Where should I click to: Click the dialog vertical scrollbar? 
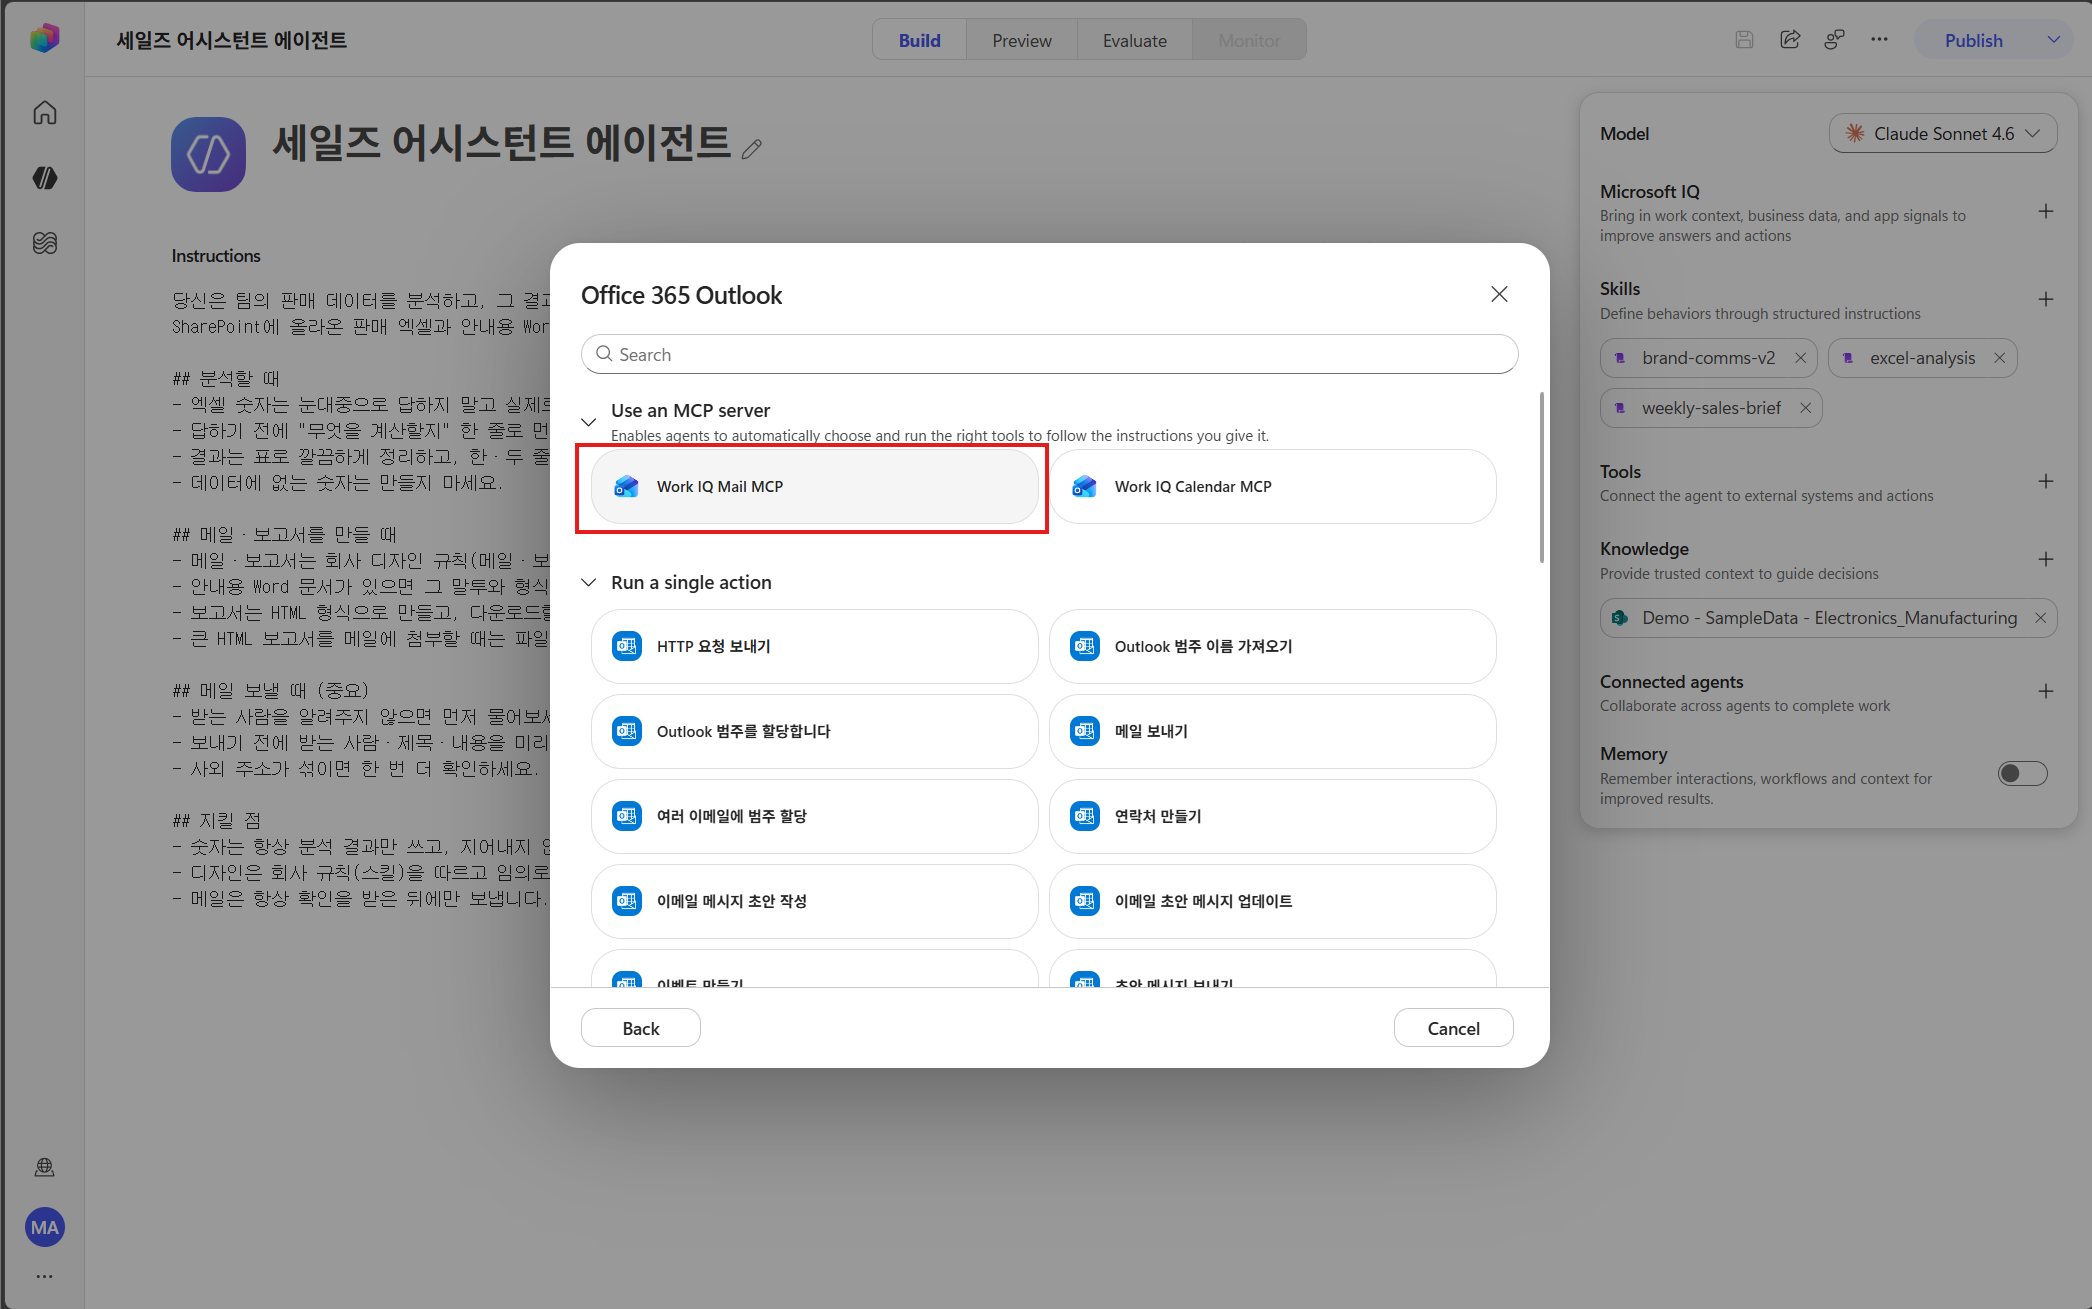1541,478
